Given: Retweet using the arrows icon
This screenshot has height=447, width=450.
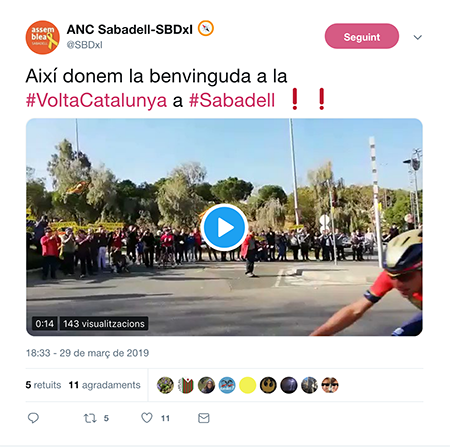Looking at the screenshot, I should coord(90,418).
